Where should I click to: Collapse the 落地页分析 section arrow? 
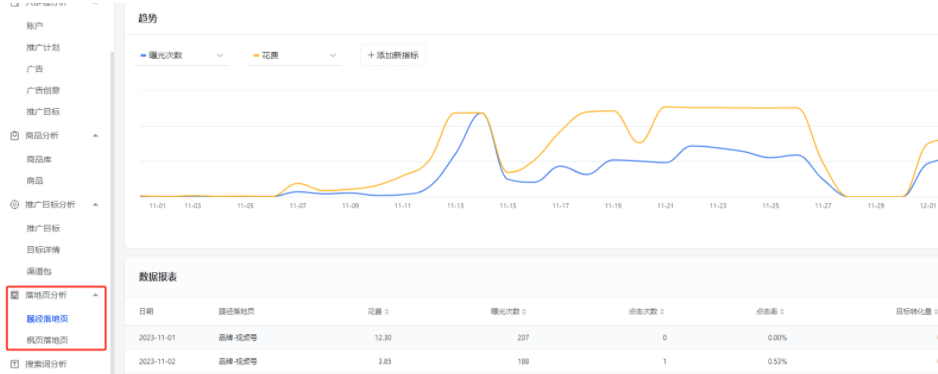point(95,295)
